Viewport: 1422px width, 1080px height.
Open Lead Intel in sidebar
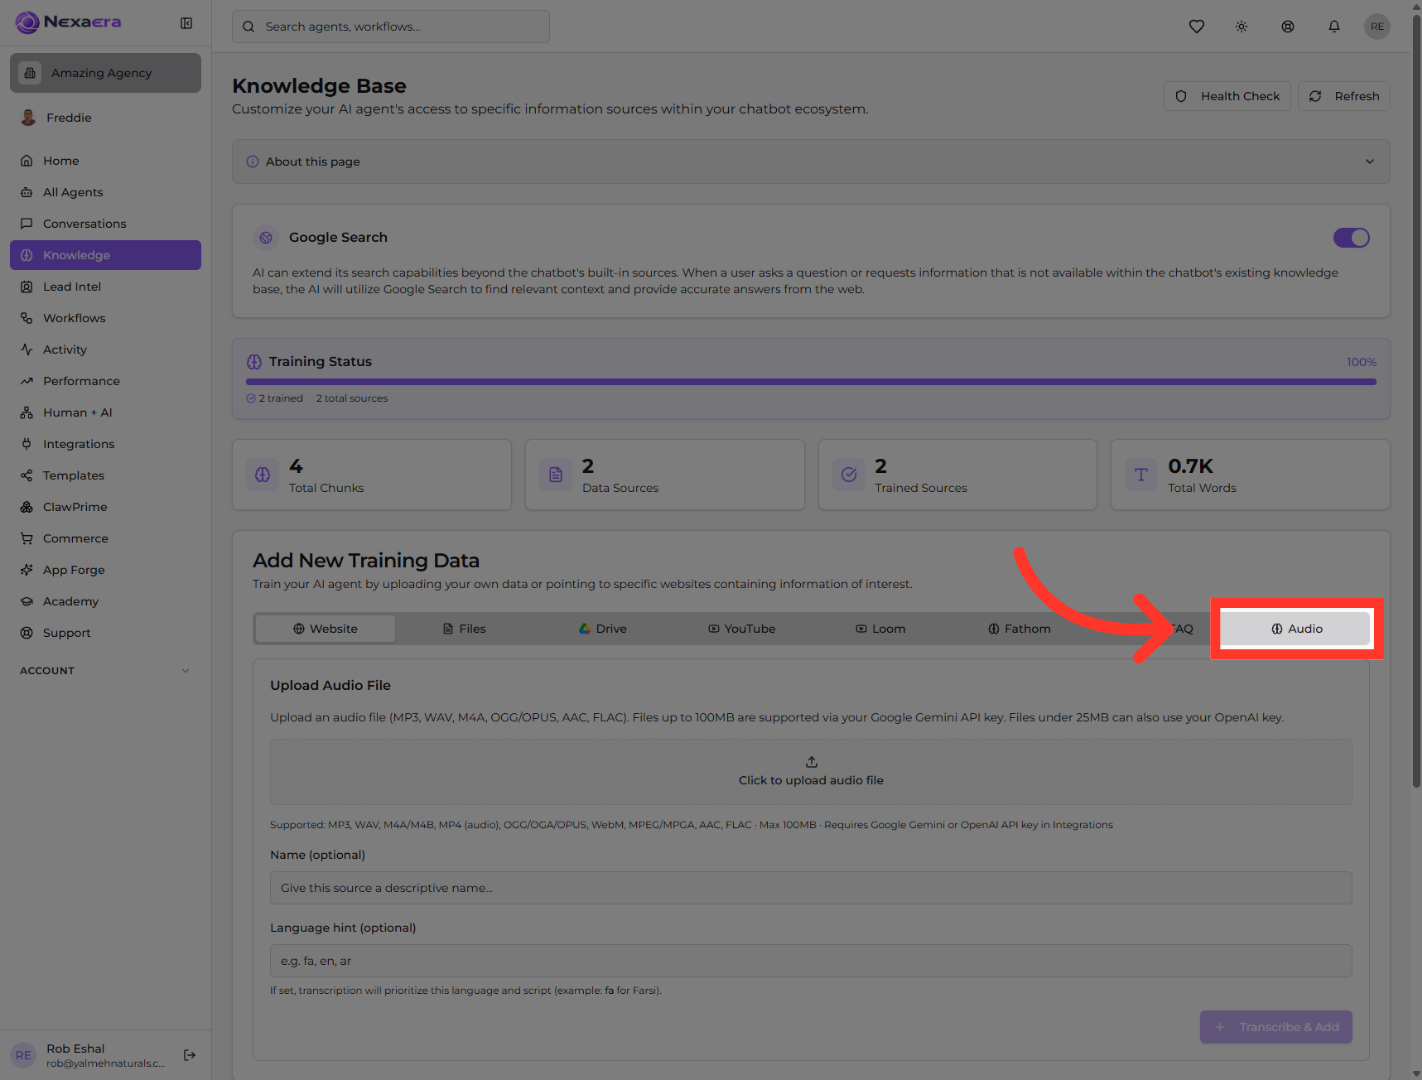click(x=105, y=287)
